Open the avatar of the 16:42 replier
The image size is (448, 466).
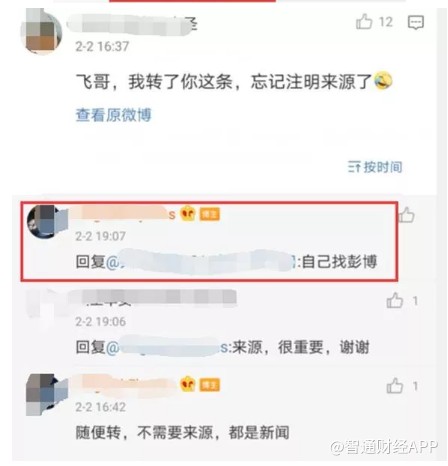(x=47, y=395)
